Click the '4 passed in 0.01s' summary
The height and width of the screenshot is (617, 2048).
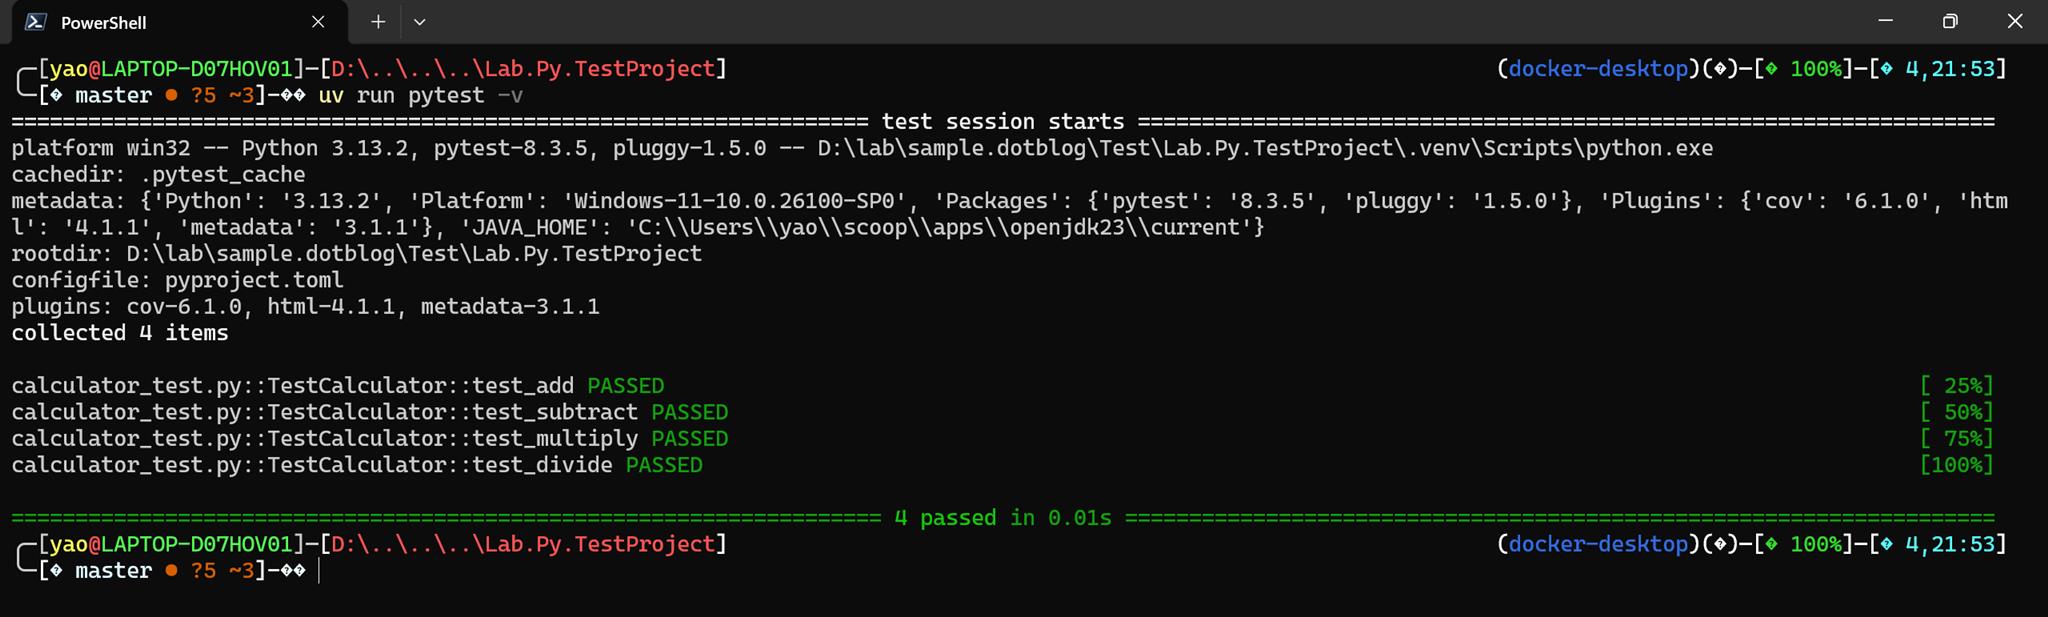click(x=1002, y=518)
